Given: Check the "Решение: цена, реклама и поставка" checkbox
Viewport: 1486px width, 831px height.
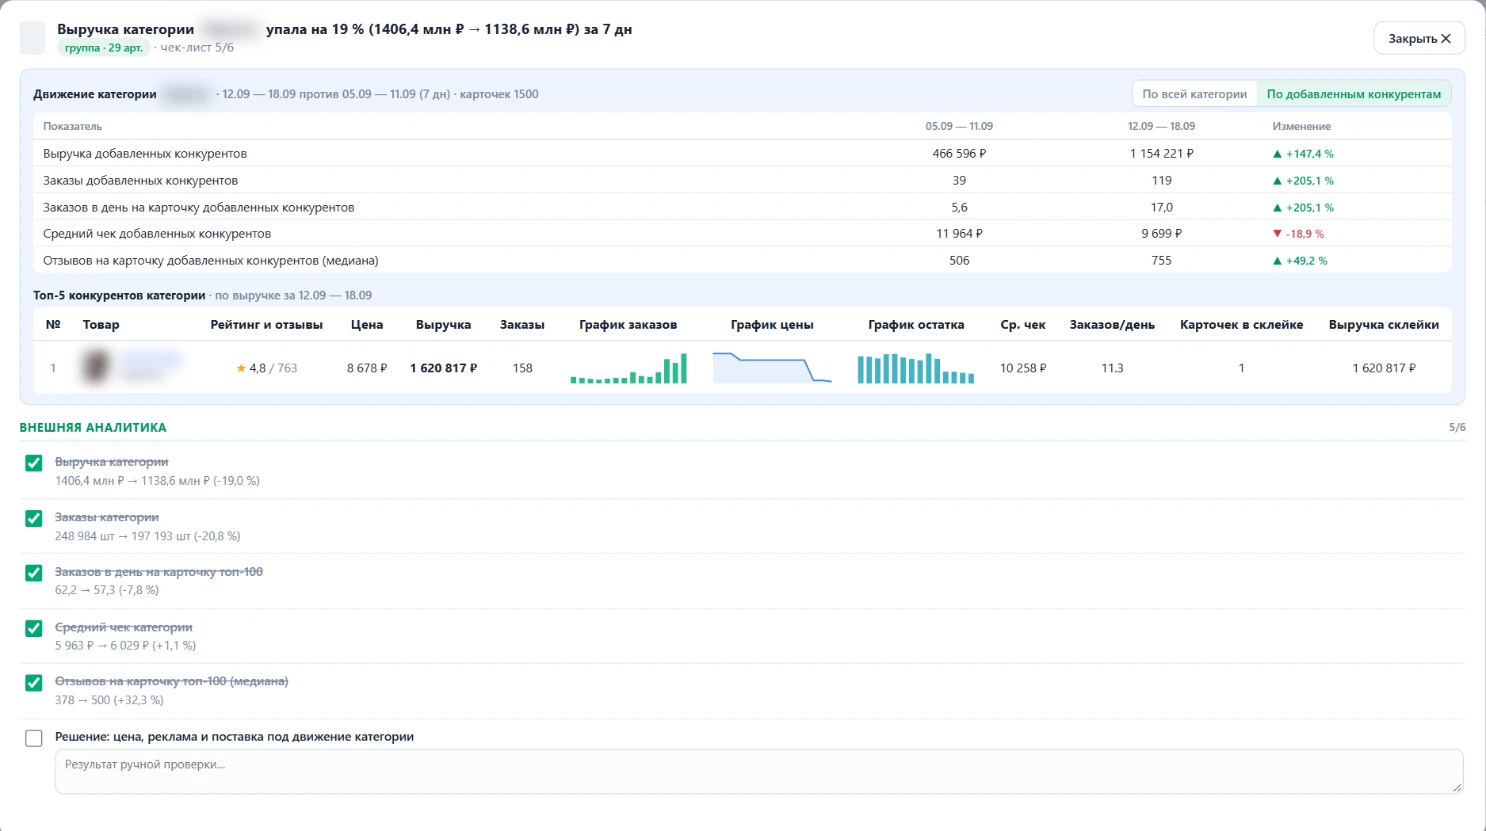Looking at the screenshot, I should coord(34,738).
